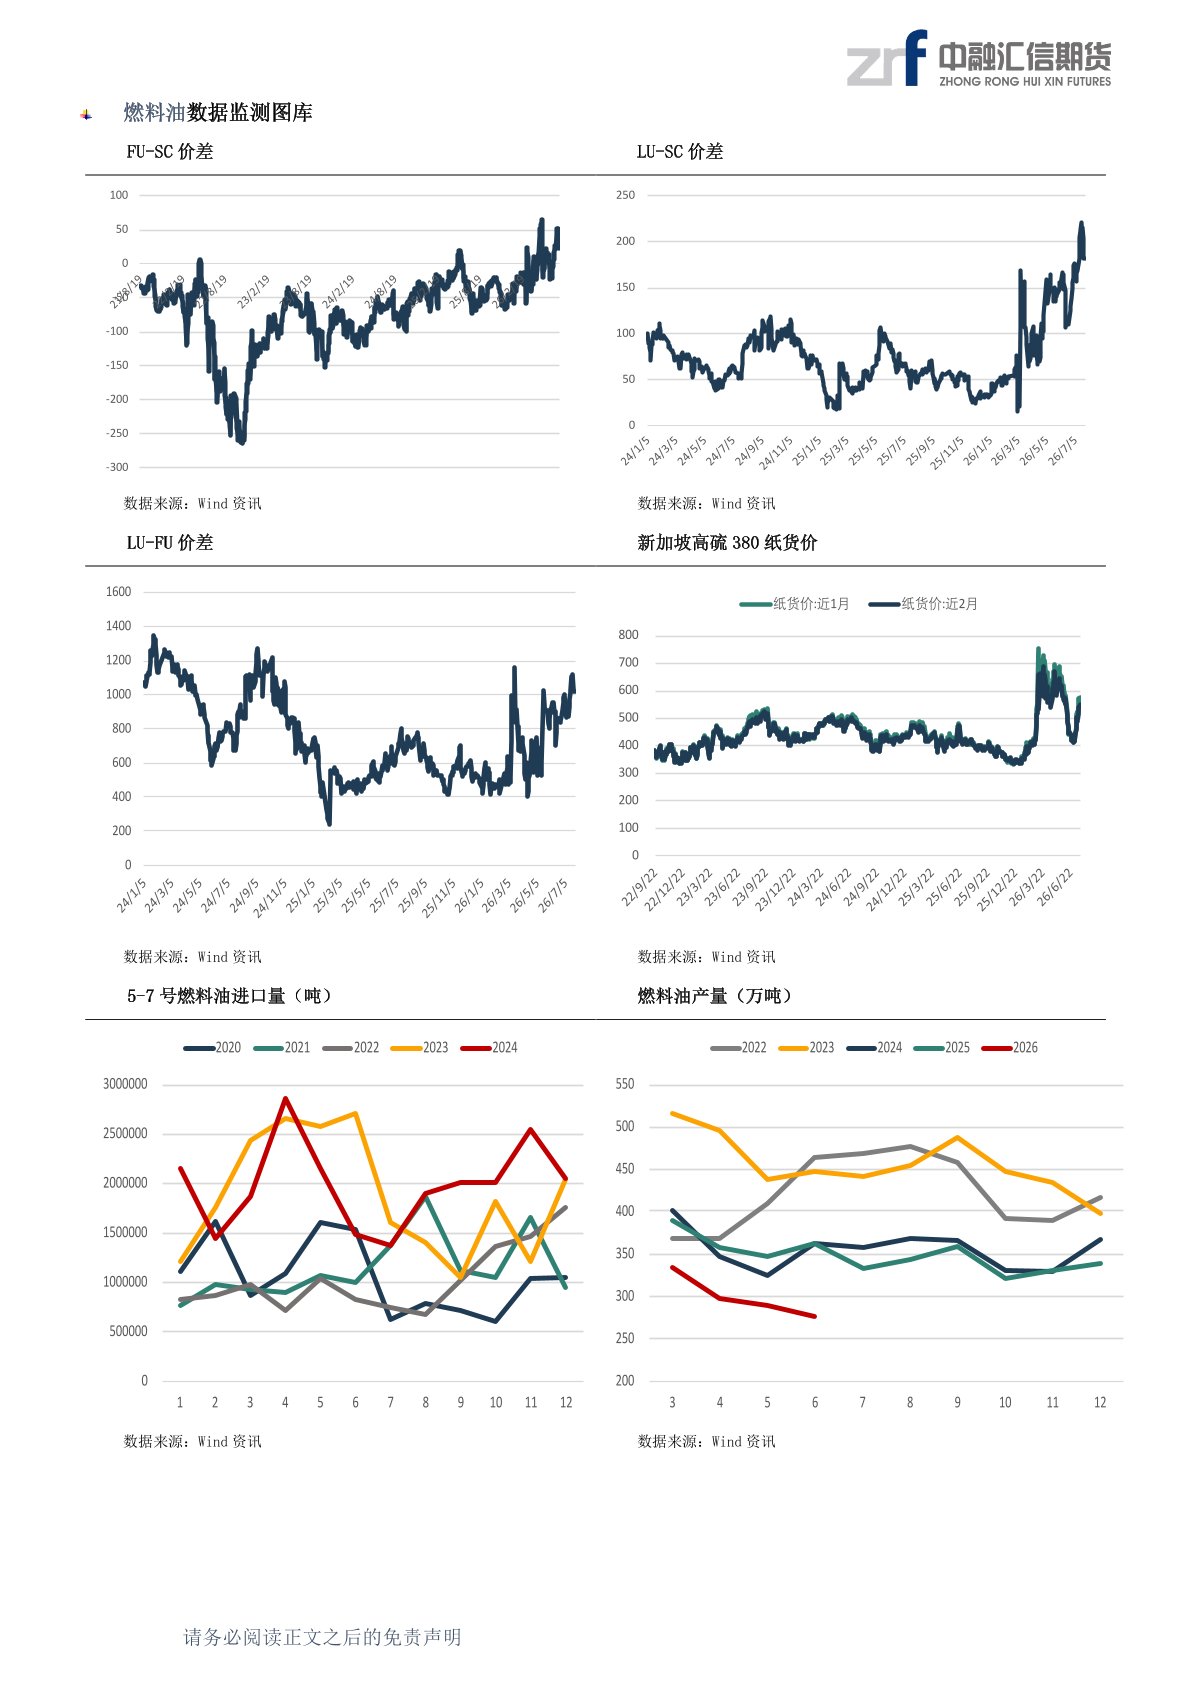This screenshot has height=1683, width=1190.
Task: Click the FU-SC 价差 chart title
Action: click(170, 152)
